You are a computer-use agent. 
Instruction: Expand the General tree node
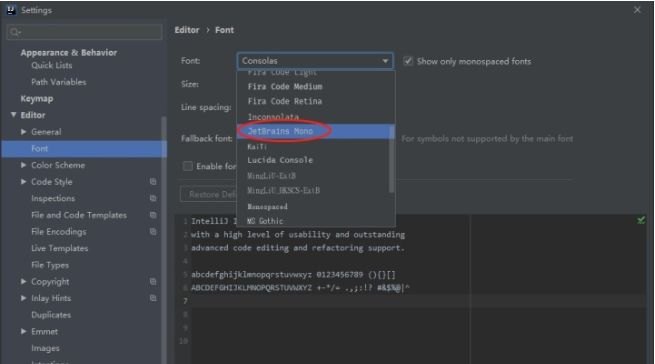[x=24, y=132]
